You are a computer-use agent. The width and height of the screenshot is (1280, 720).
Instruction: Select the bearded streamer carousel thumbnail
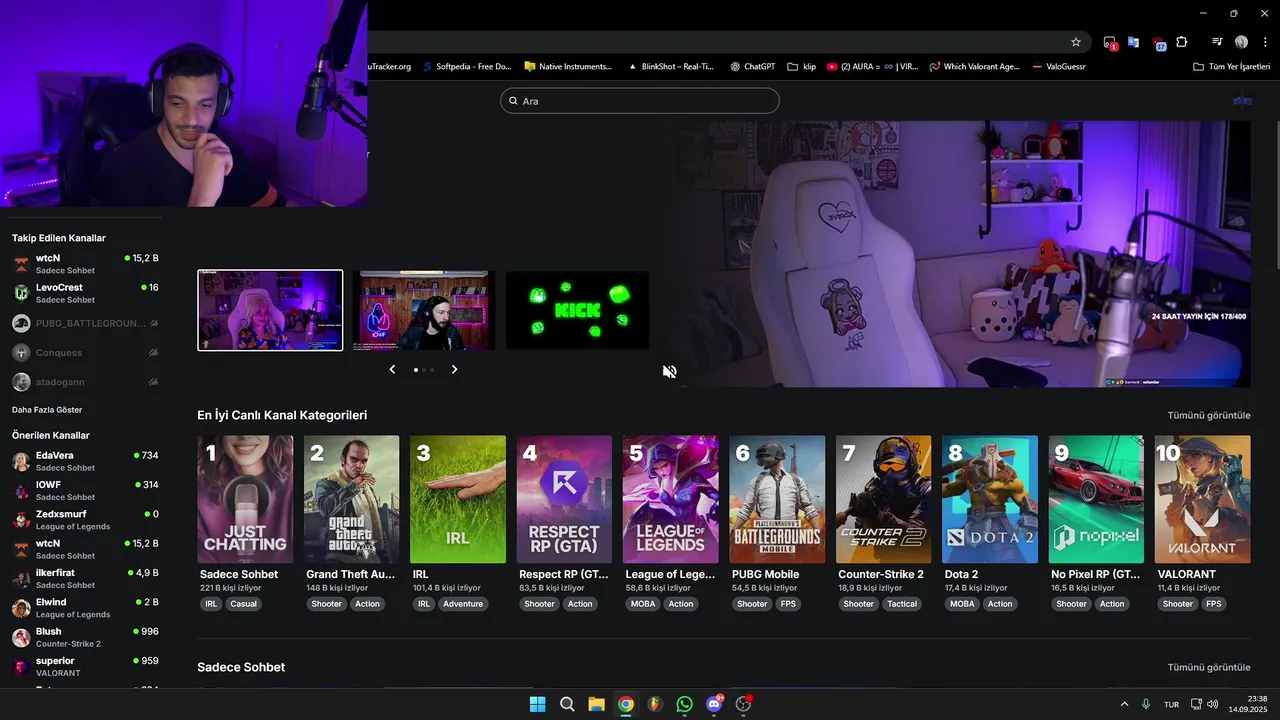point(424,310)
